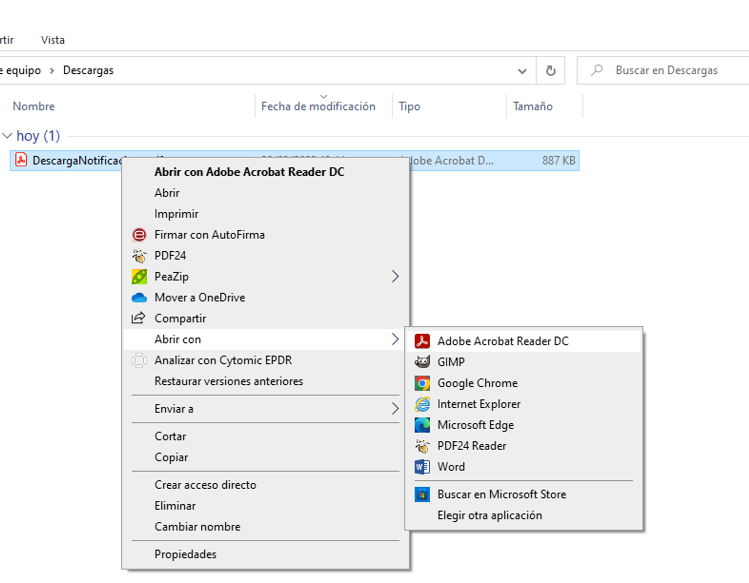
Task: Click the AutoFirma icon in context menu
Action: click(139, 235)
